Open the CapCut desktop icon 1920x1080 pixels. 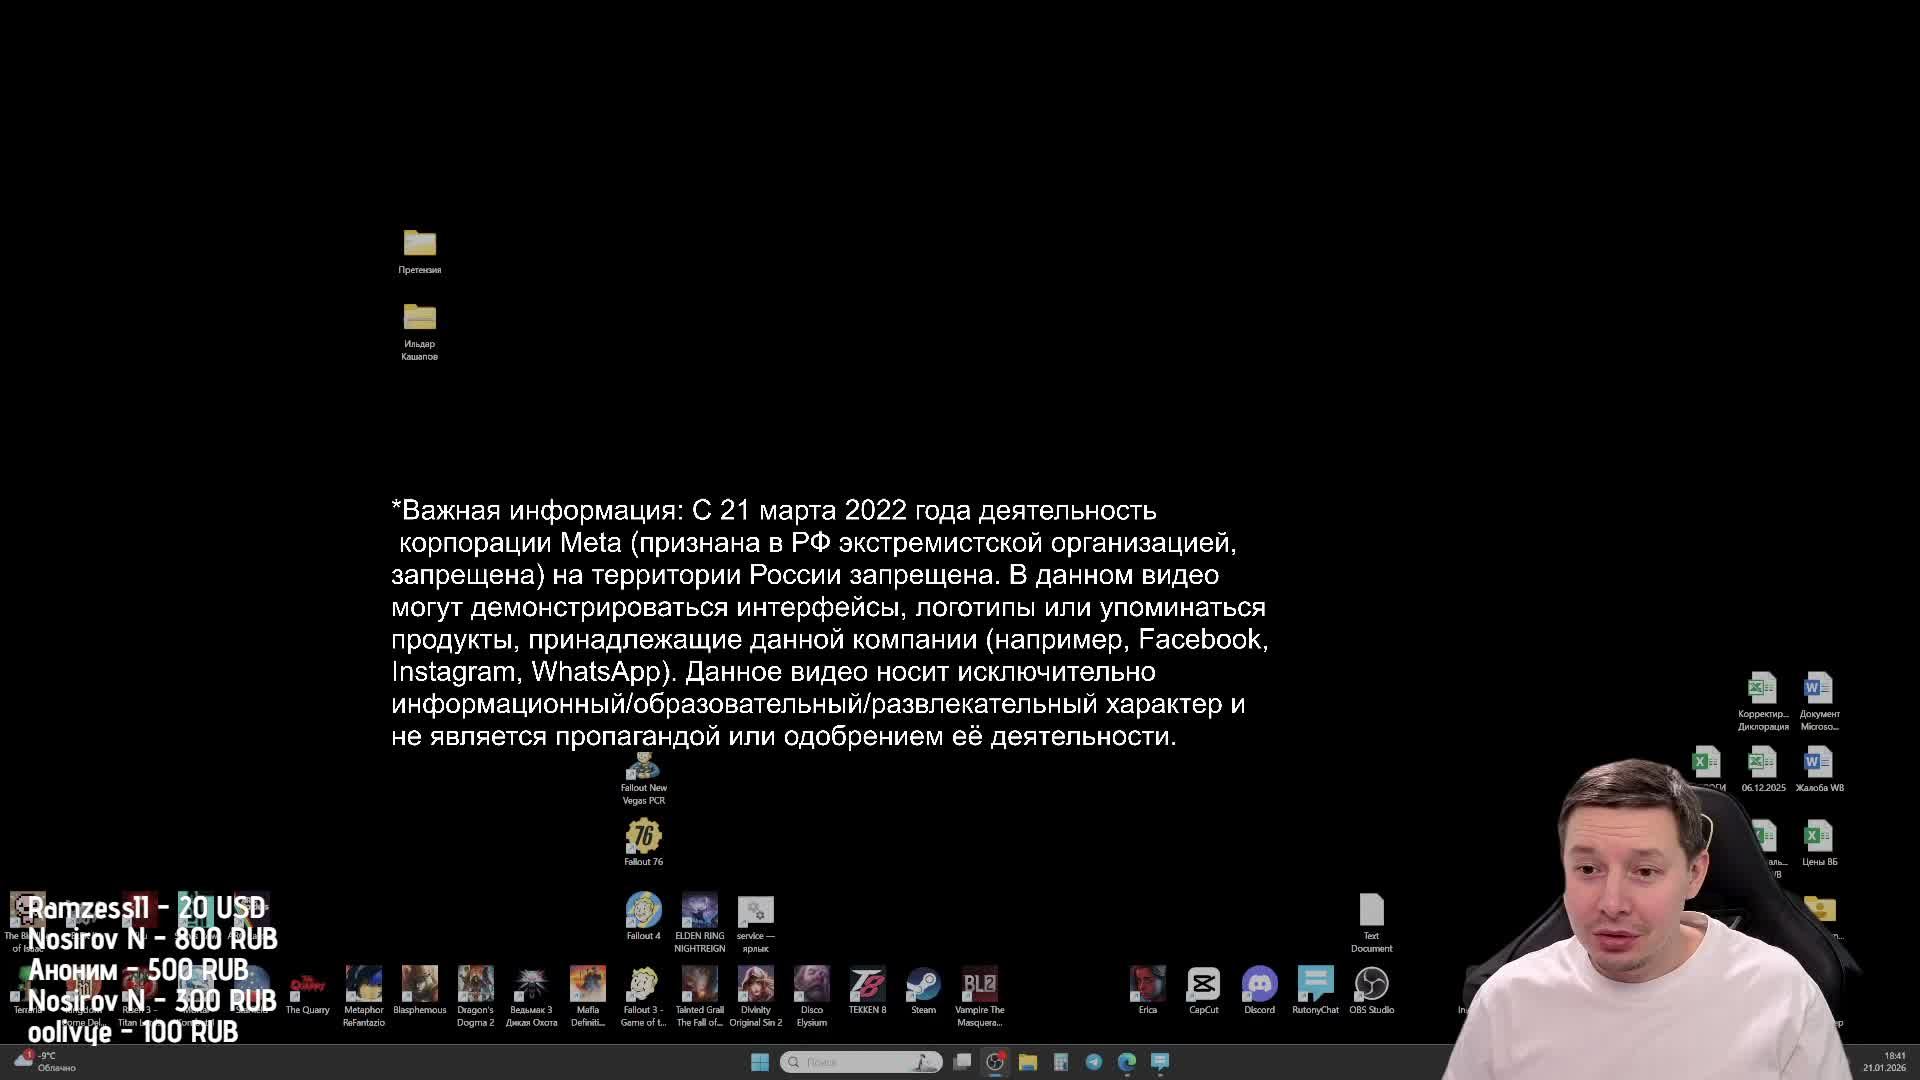click(1203, 985)
